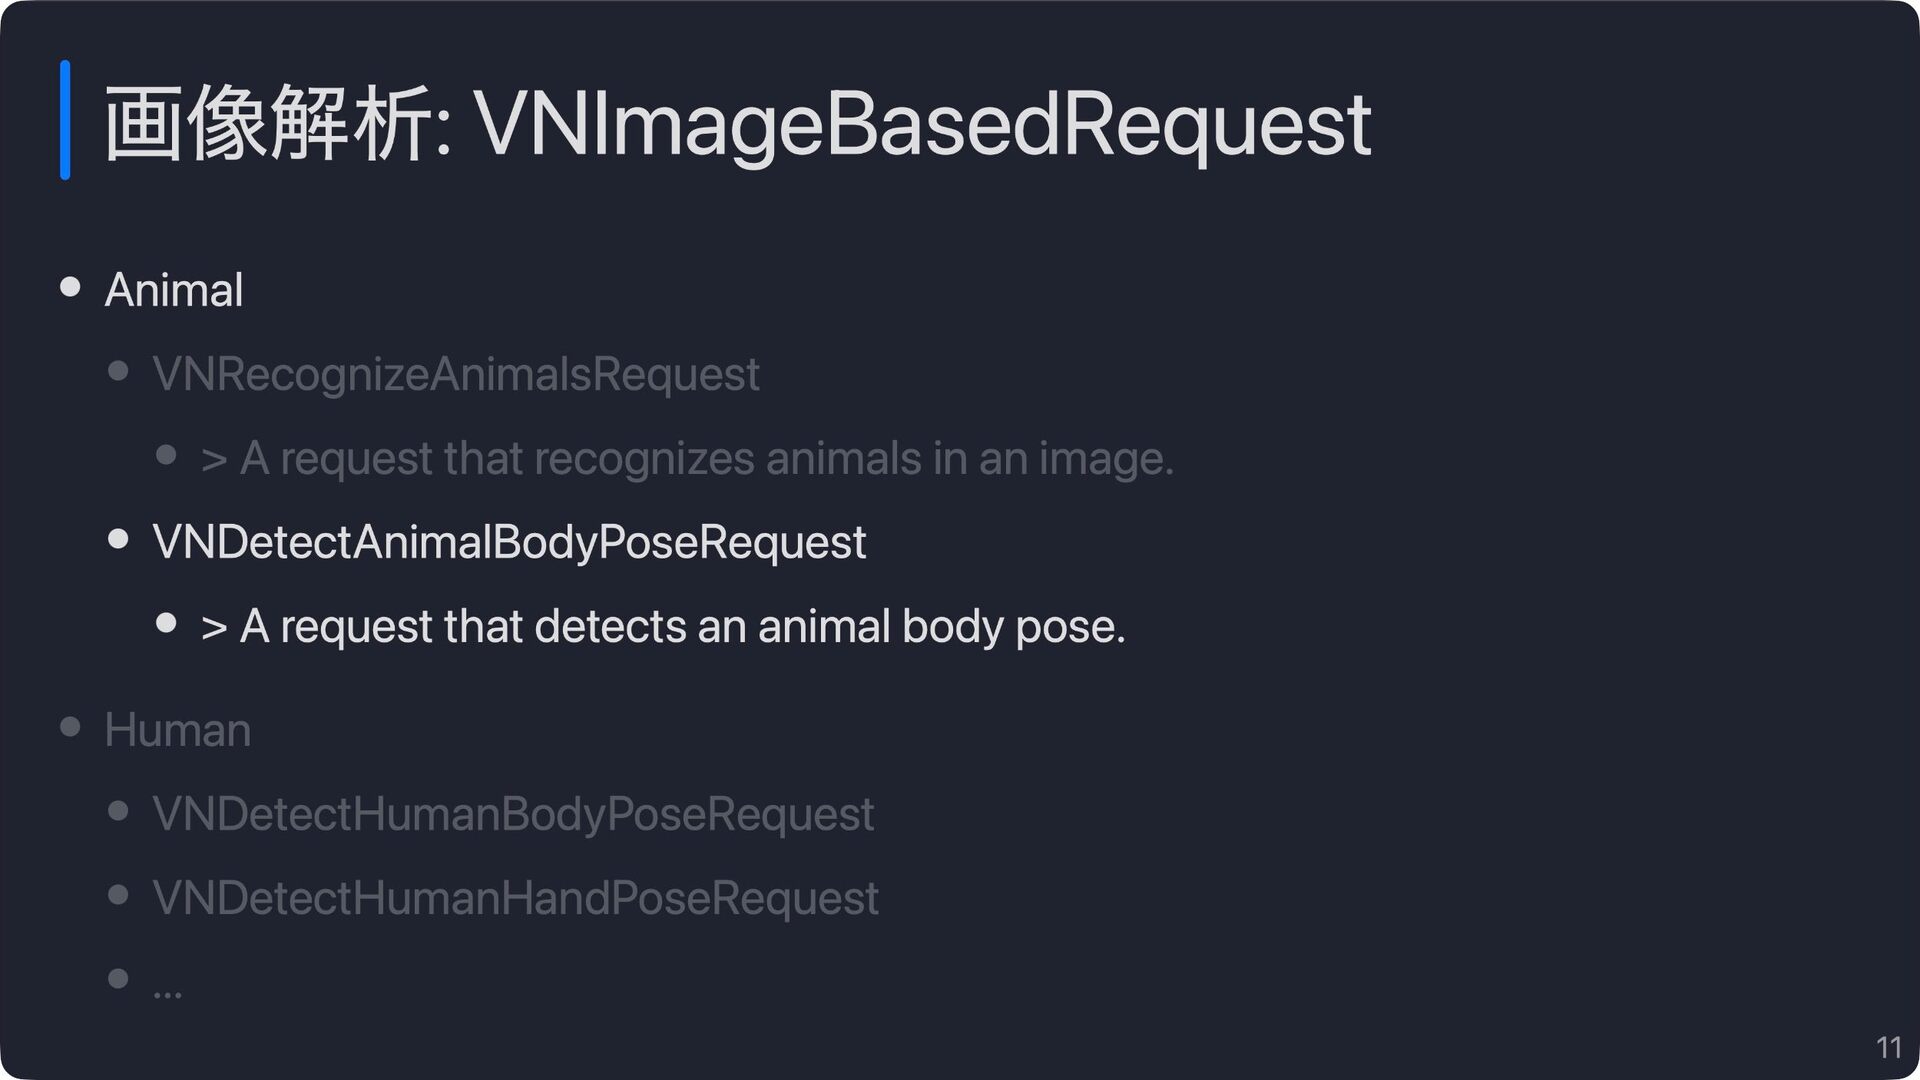Click bullet dot before VNDetectHumanHandPoseRequest

(118, 895)
